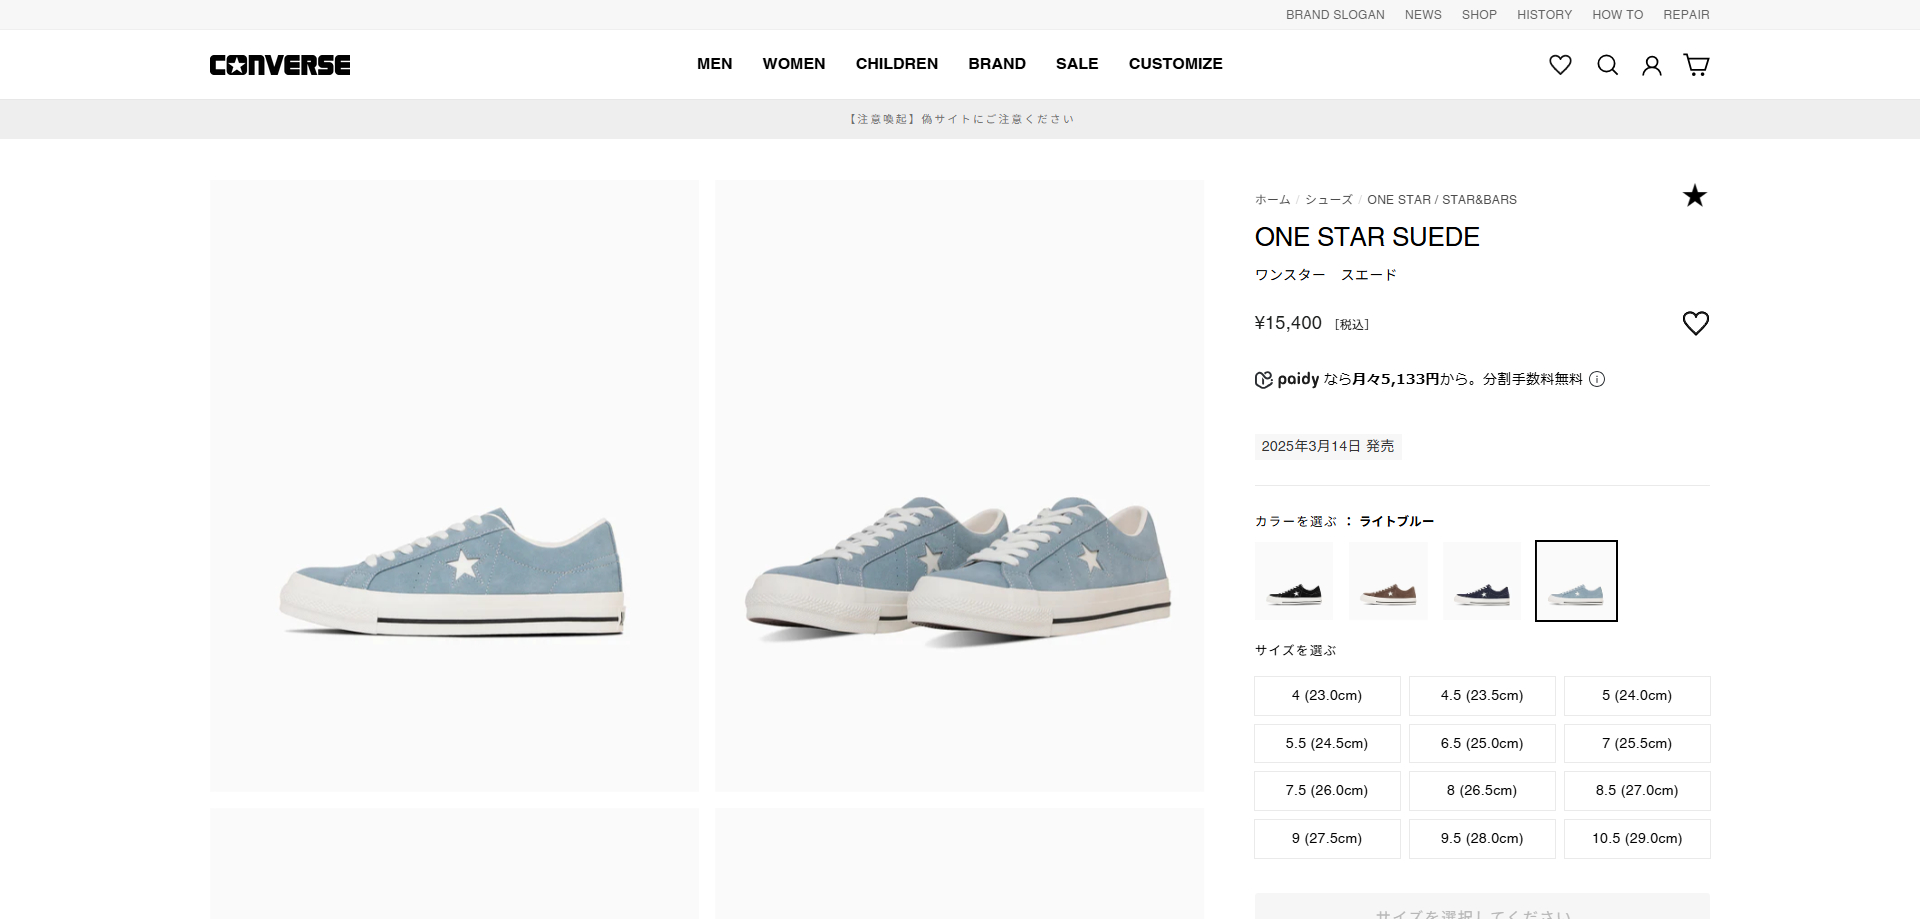Click the paidy installment info icon
Viewport: 1920px width, 919px height.
click(x=1597, y=379)
